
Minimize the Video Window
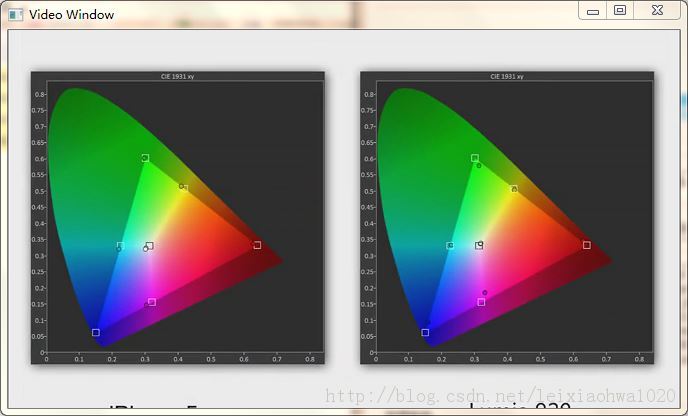coord(593,10)
